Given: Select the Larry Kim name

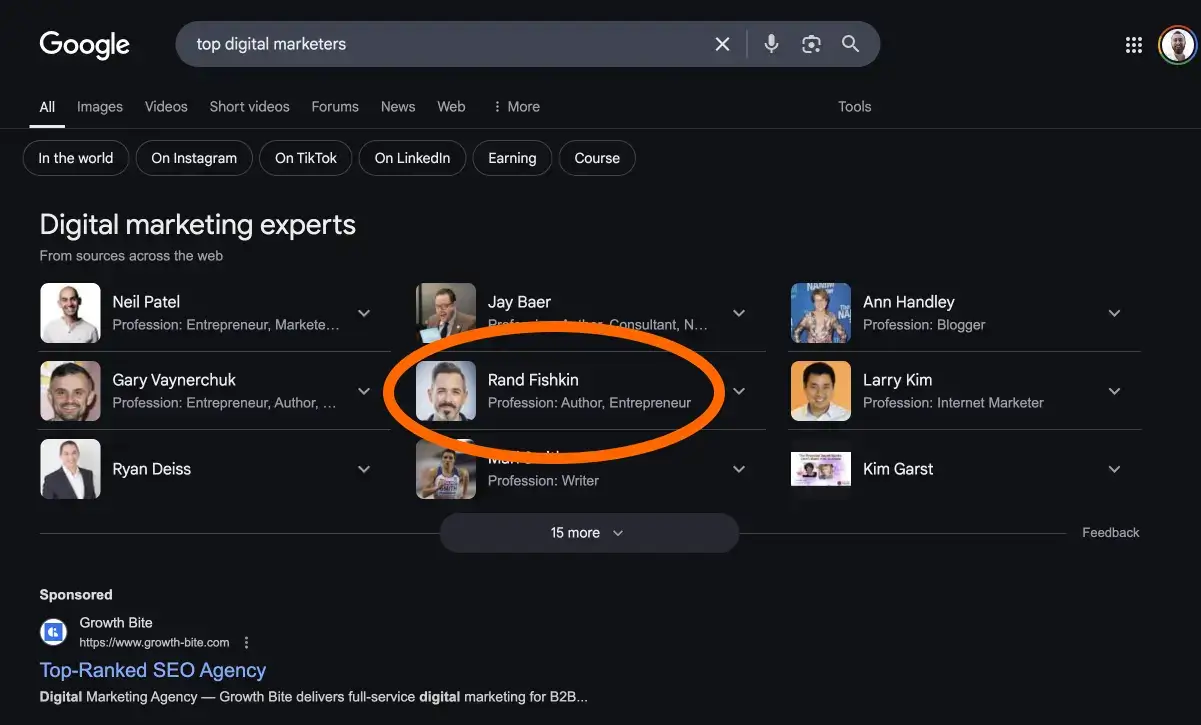Looking at the screenshot, I should pos(897,380).
